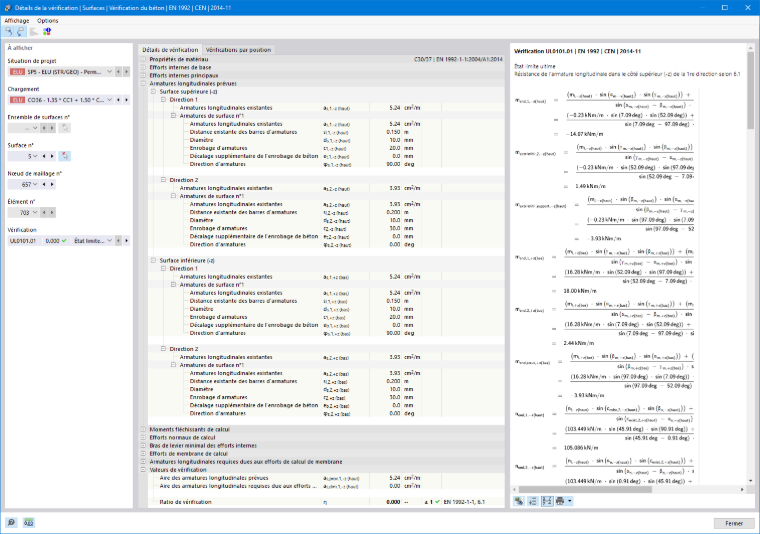Image resolution: width=760 pixels, height=534 pixels.
Task: Go to previous Nœud de maillage with left arrow
Action: point(44,184)
